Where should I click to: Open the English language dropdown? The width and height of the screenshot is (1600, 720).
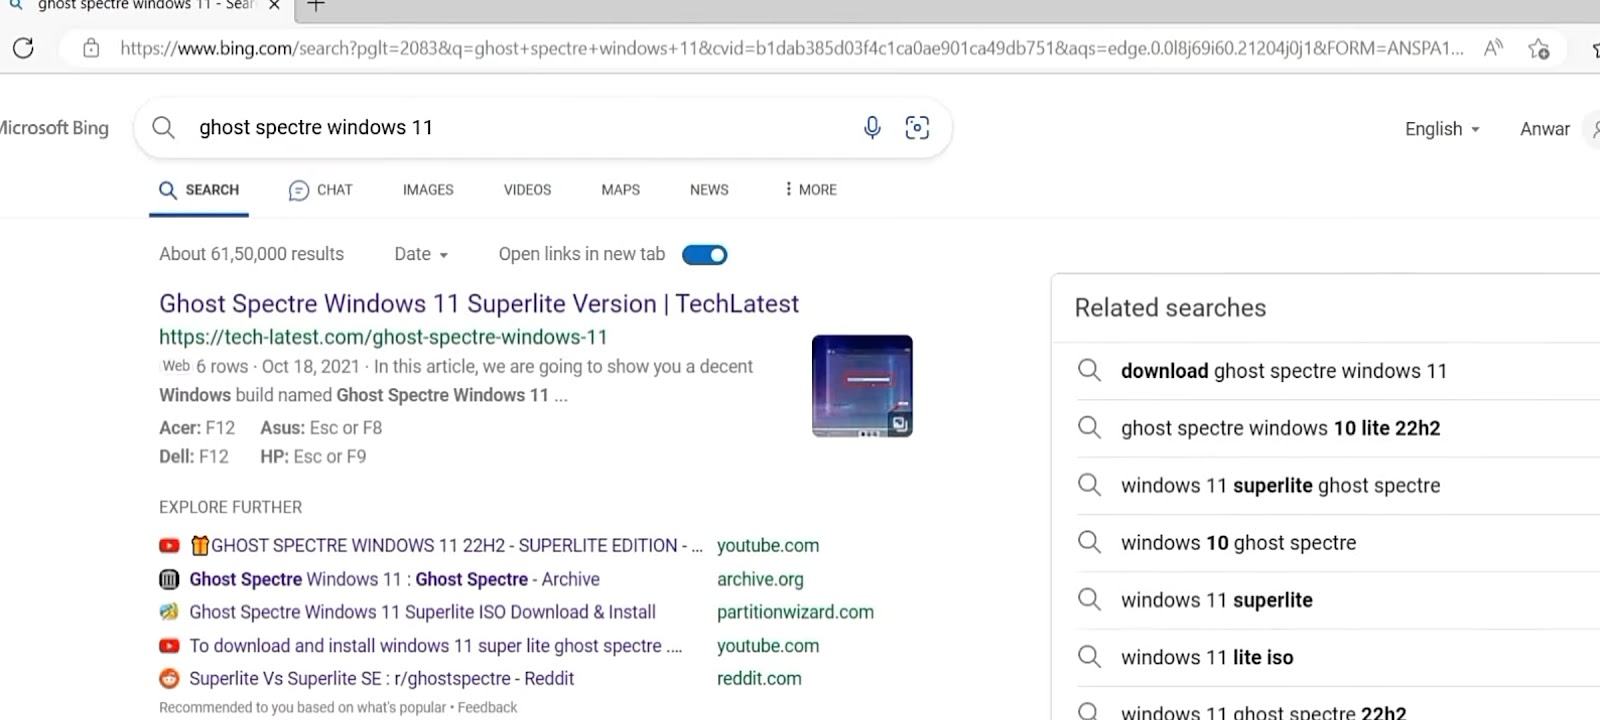(1442, 129)
